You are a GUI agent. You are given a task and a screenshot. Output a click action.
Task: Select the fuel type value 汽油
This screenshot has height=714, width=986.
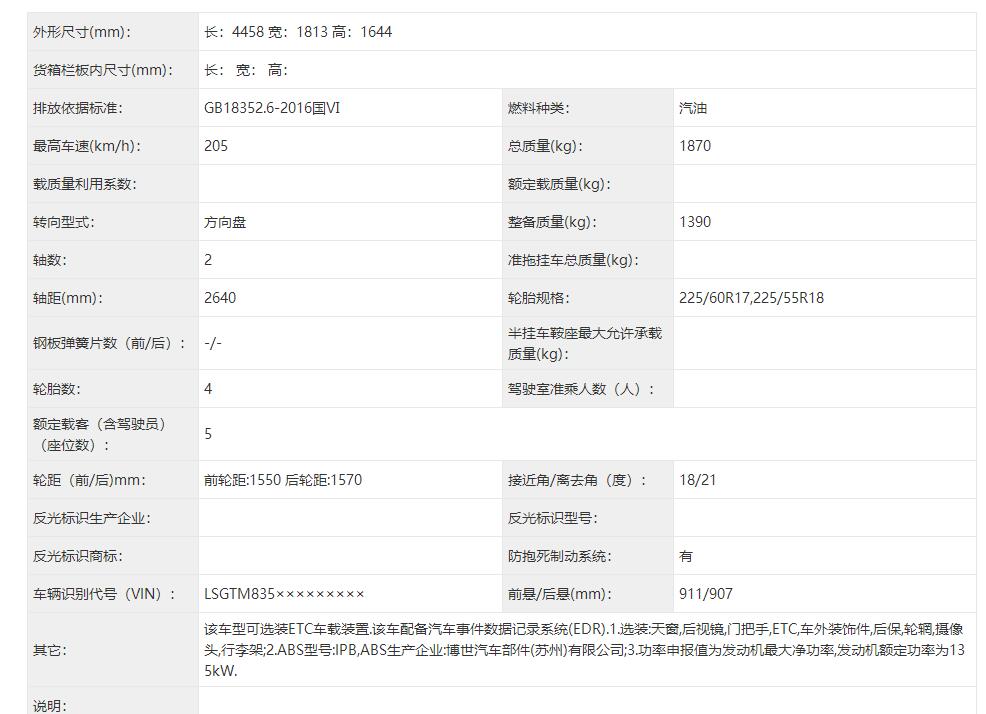pos(693,108)
